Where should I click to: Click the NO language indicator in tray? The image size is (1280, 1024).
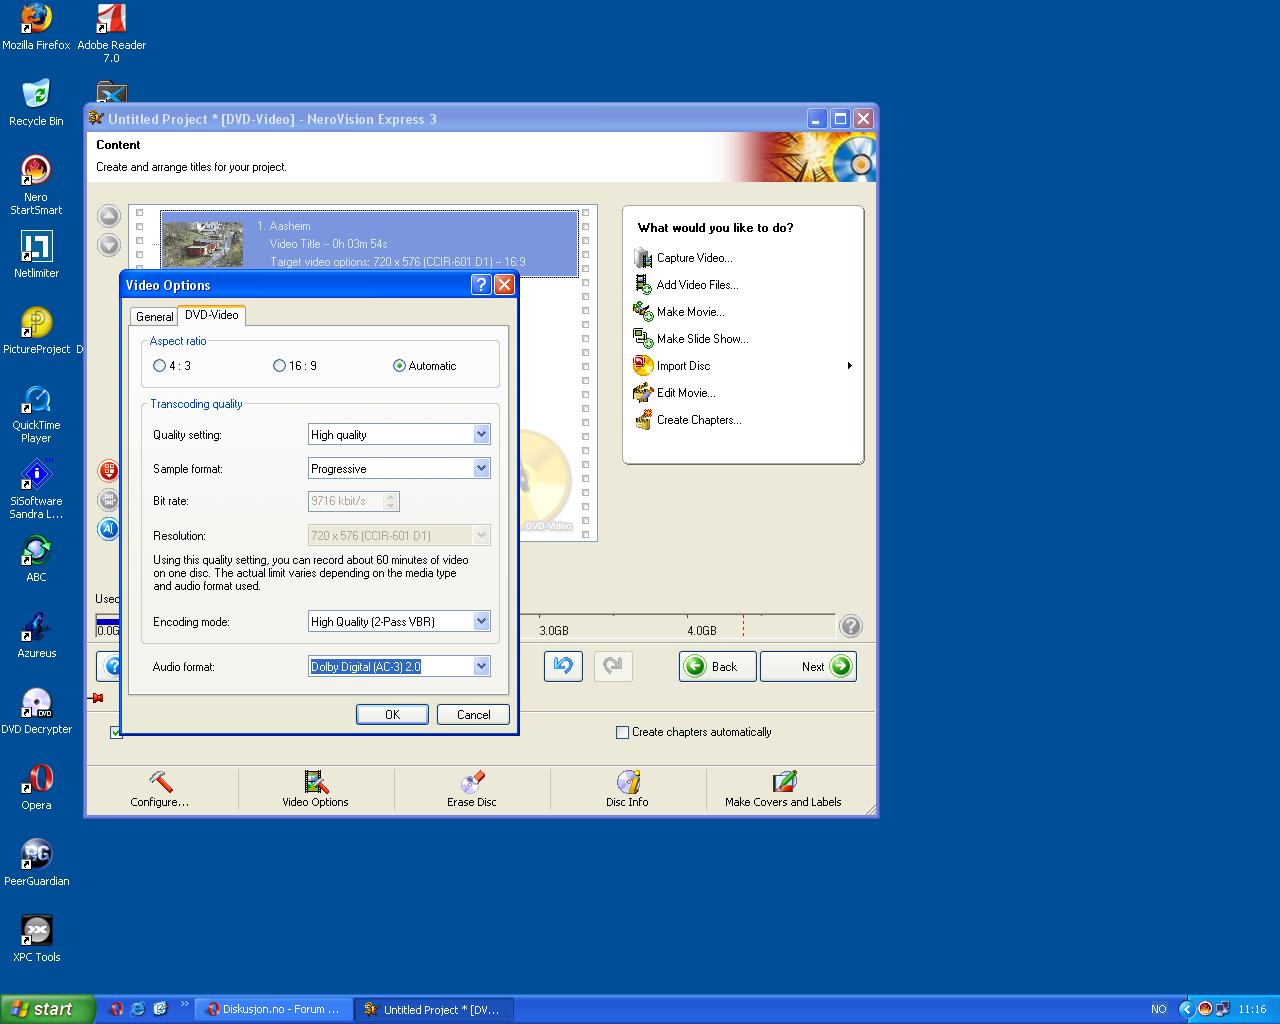1158,1009
